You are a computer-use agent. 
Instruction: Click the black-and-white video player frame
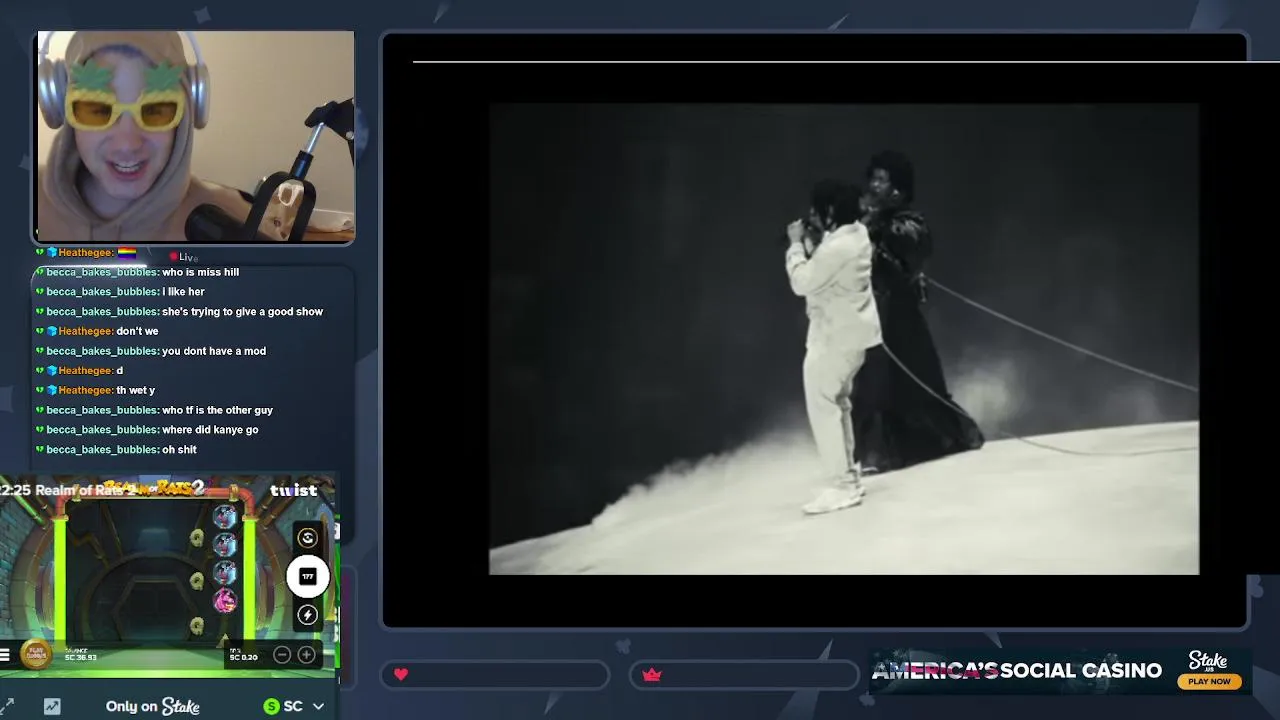(843, 338)
